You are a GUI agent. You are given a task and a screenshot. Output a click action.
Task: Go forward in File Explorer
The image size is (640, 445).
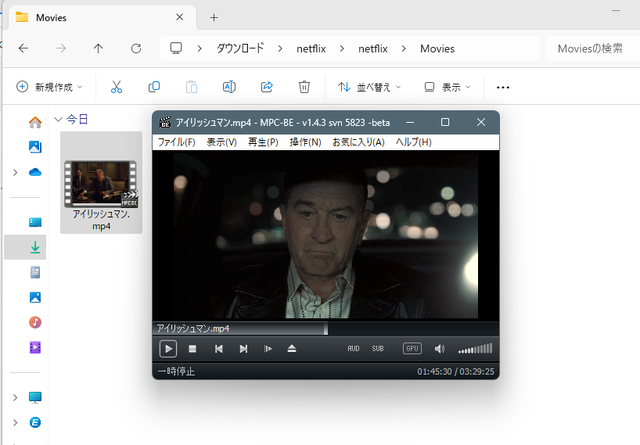point(61,49)
